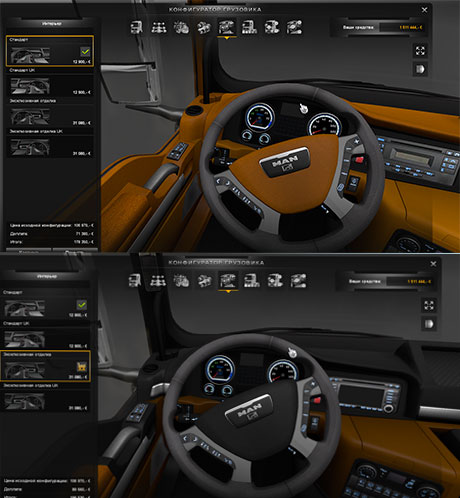Click the Стандарт label in top list

[19, 40]
